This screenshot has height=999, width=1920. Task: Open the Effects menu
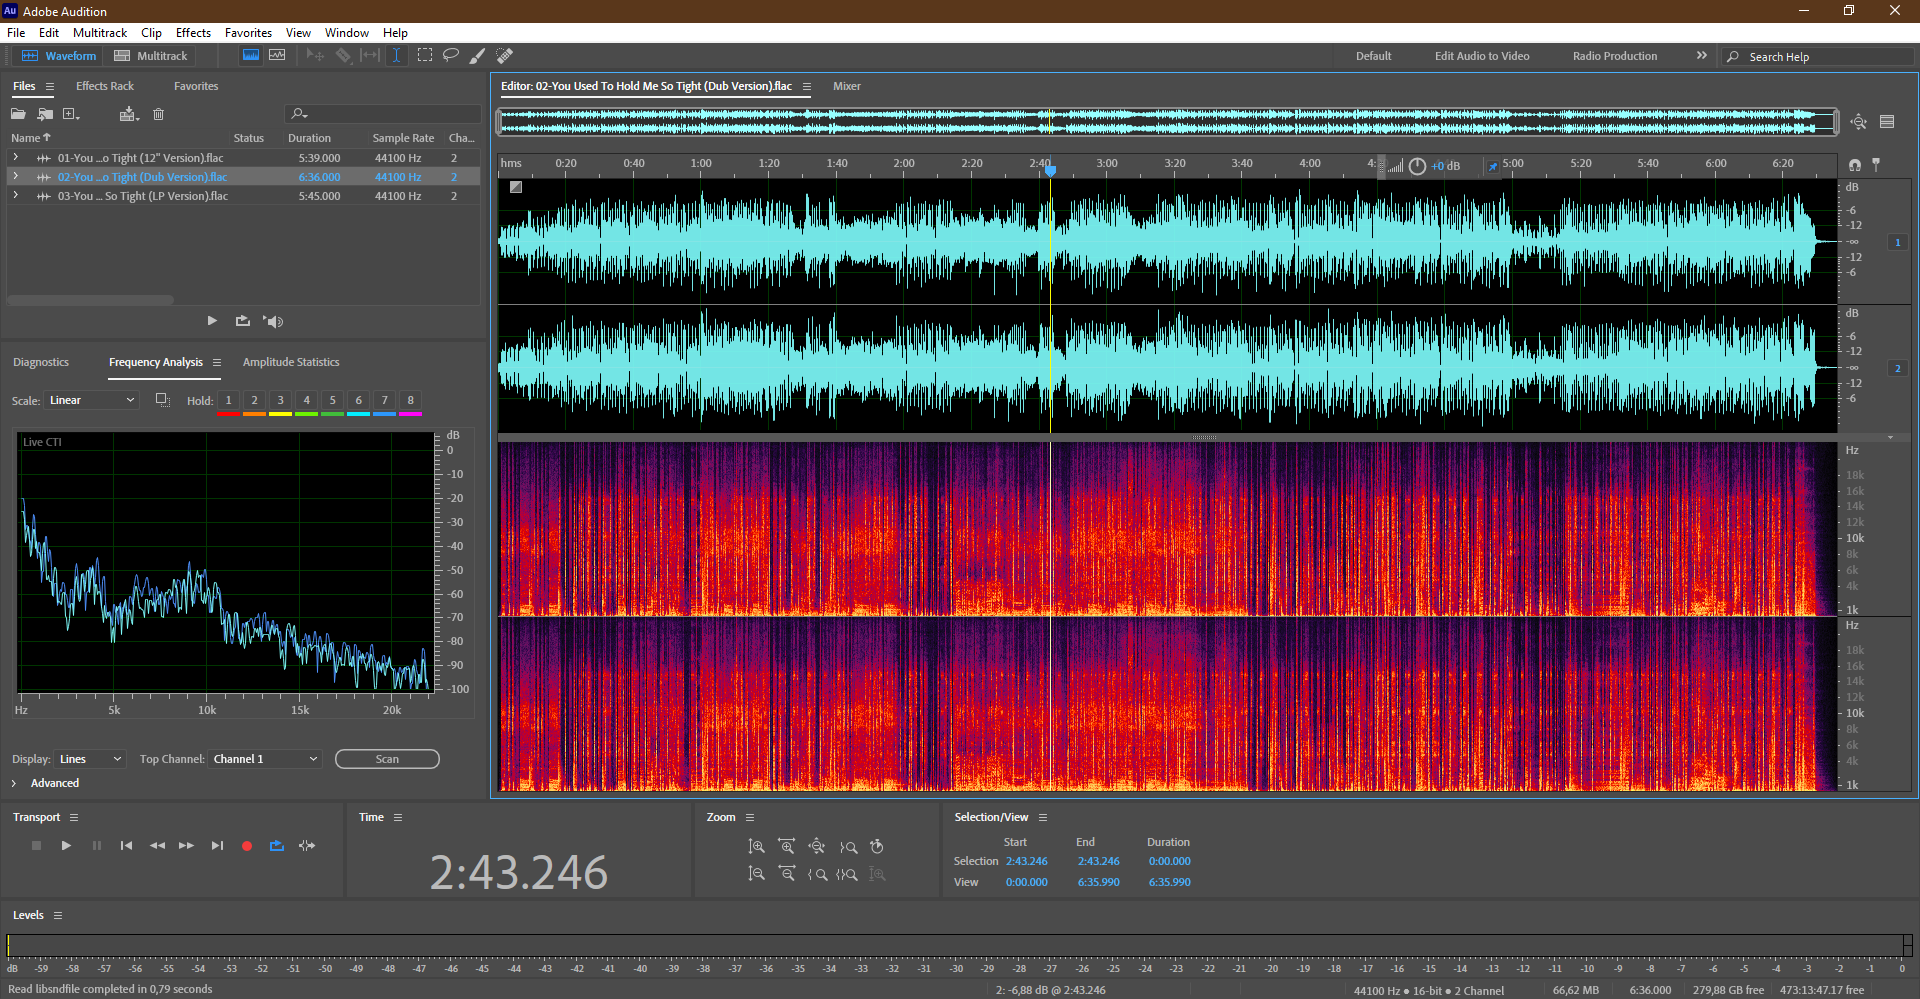click(x=193, y=33)
